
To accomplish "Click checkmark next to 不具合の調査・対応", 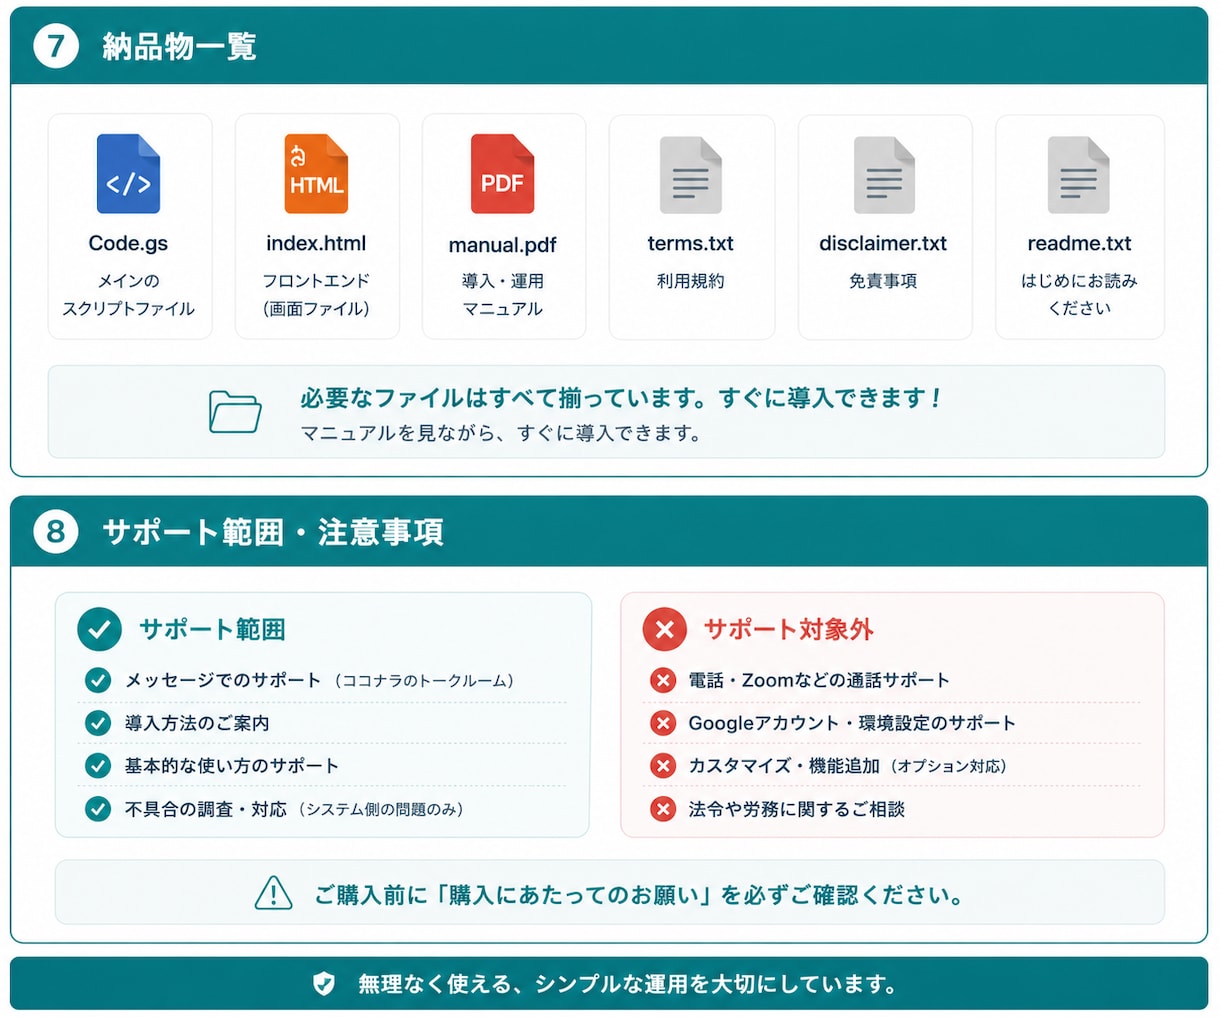I will [x=98, y=809].
